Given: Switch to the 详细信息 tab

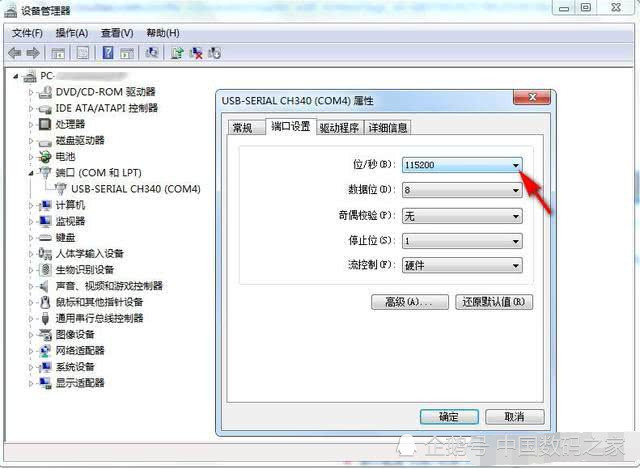Looking at the screenshot, I should coord(387,127).
